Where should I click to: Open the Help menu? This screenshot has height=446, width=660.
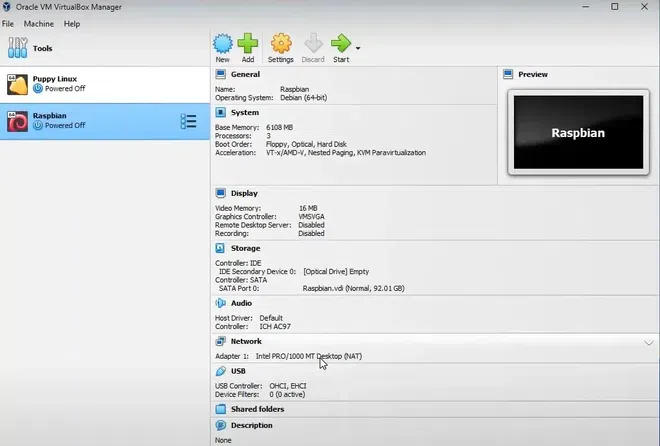pos(72,23)
